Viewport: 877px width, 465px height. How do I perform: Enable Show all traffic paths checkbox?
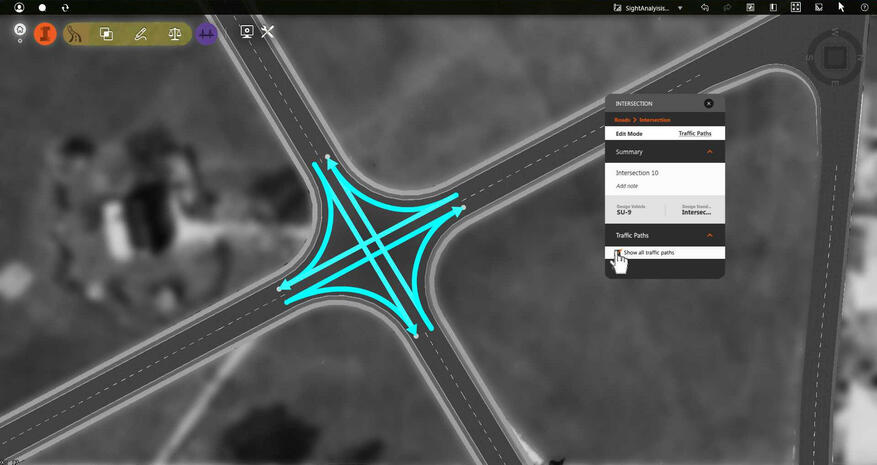(617, 253)
